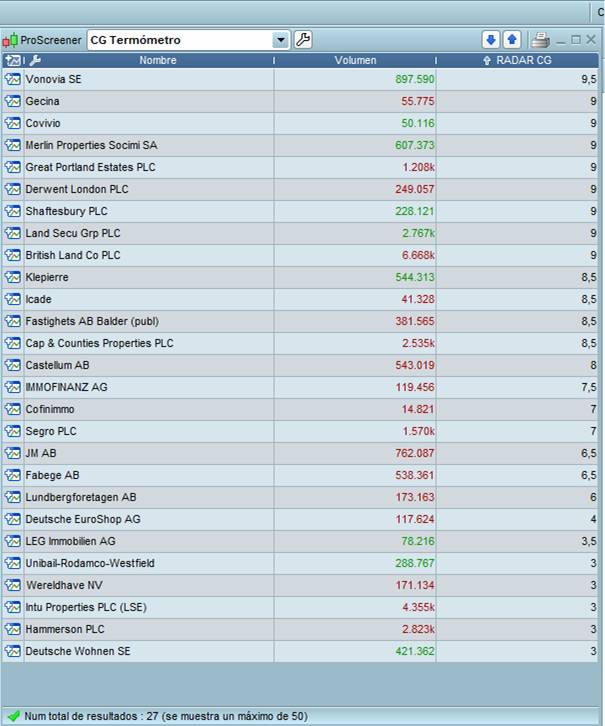Open chart icon for Icade
605x726 pixels.
tap(13, 299)
